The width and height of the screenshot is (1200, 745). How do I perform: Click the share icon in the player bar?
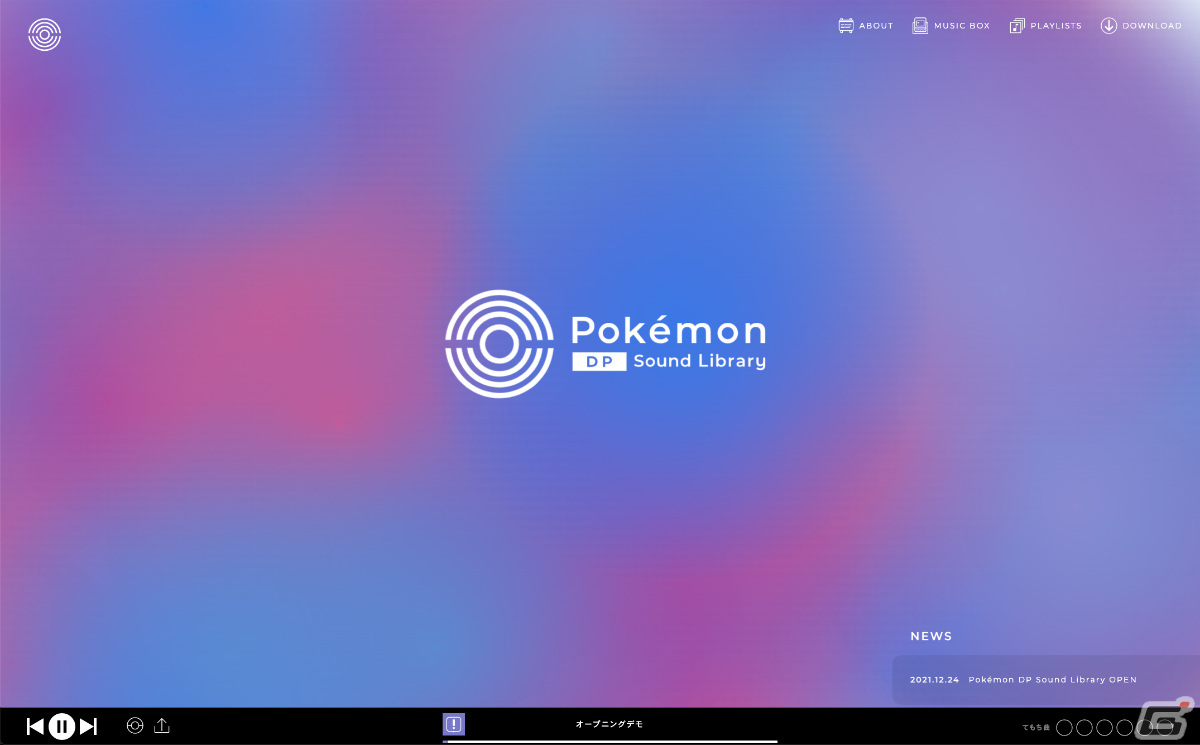pyautogui.click(x=162, y=726)
